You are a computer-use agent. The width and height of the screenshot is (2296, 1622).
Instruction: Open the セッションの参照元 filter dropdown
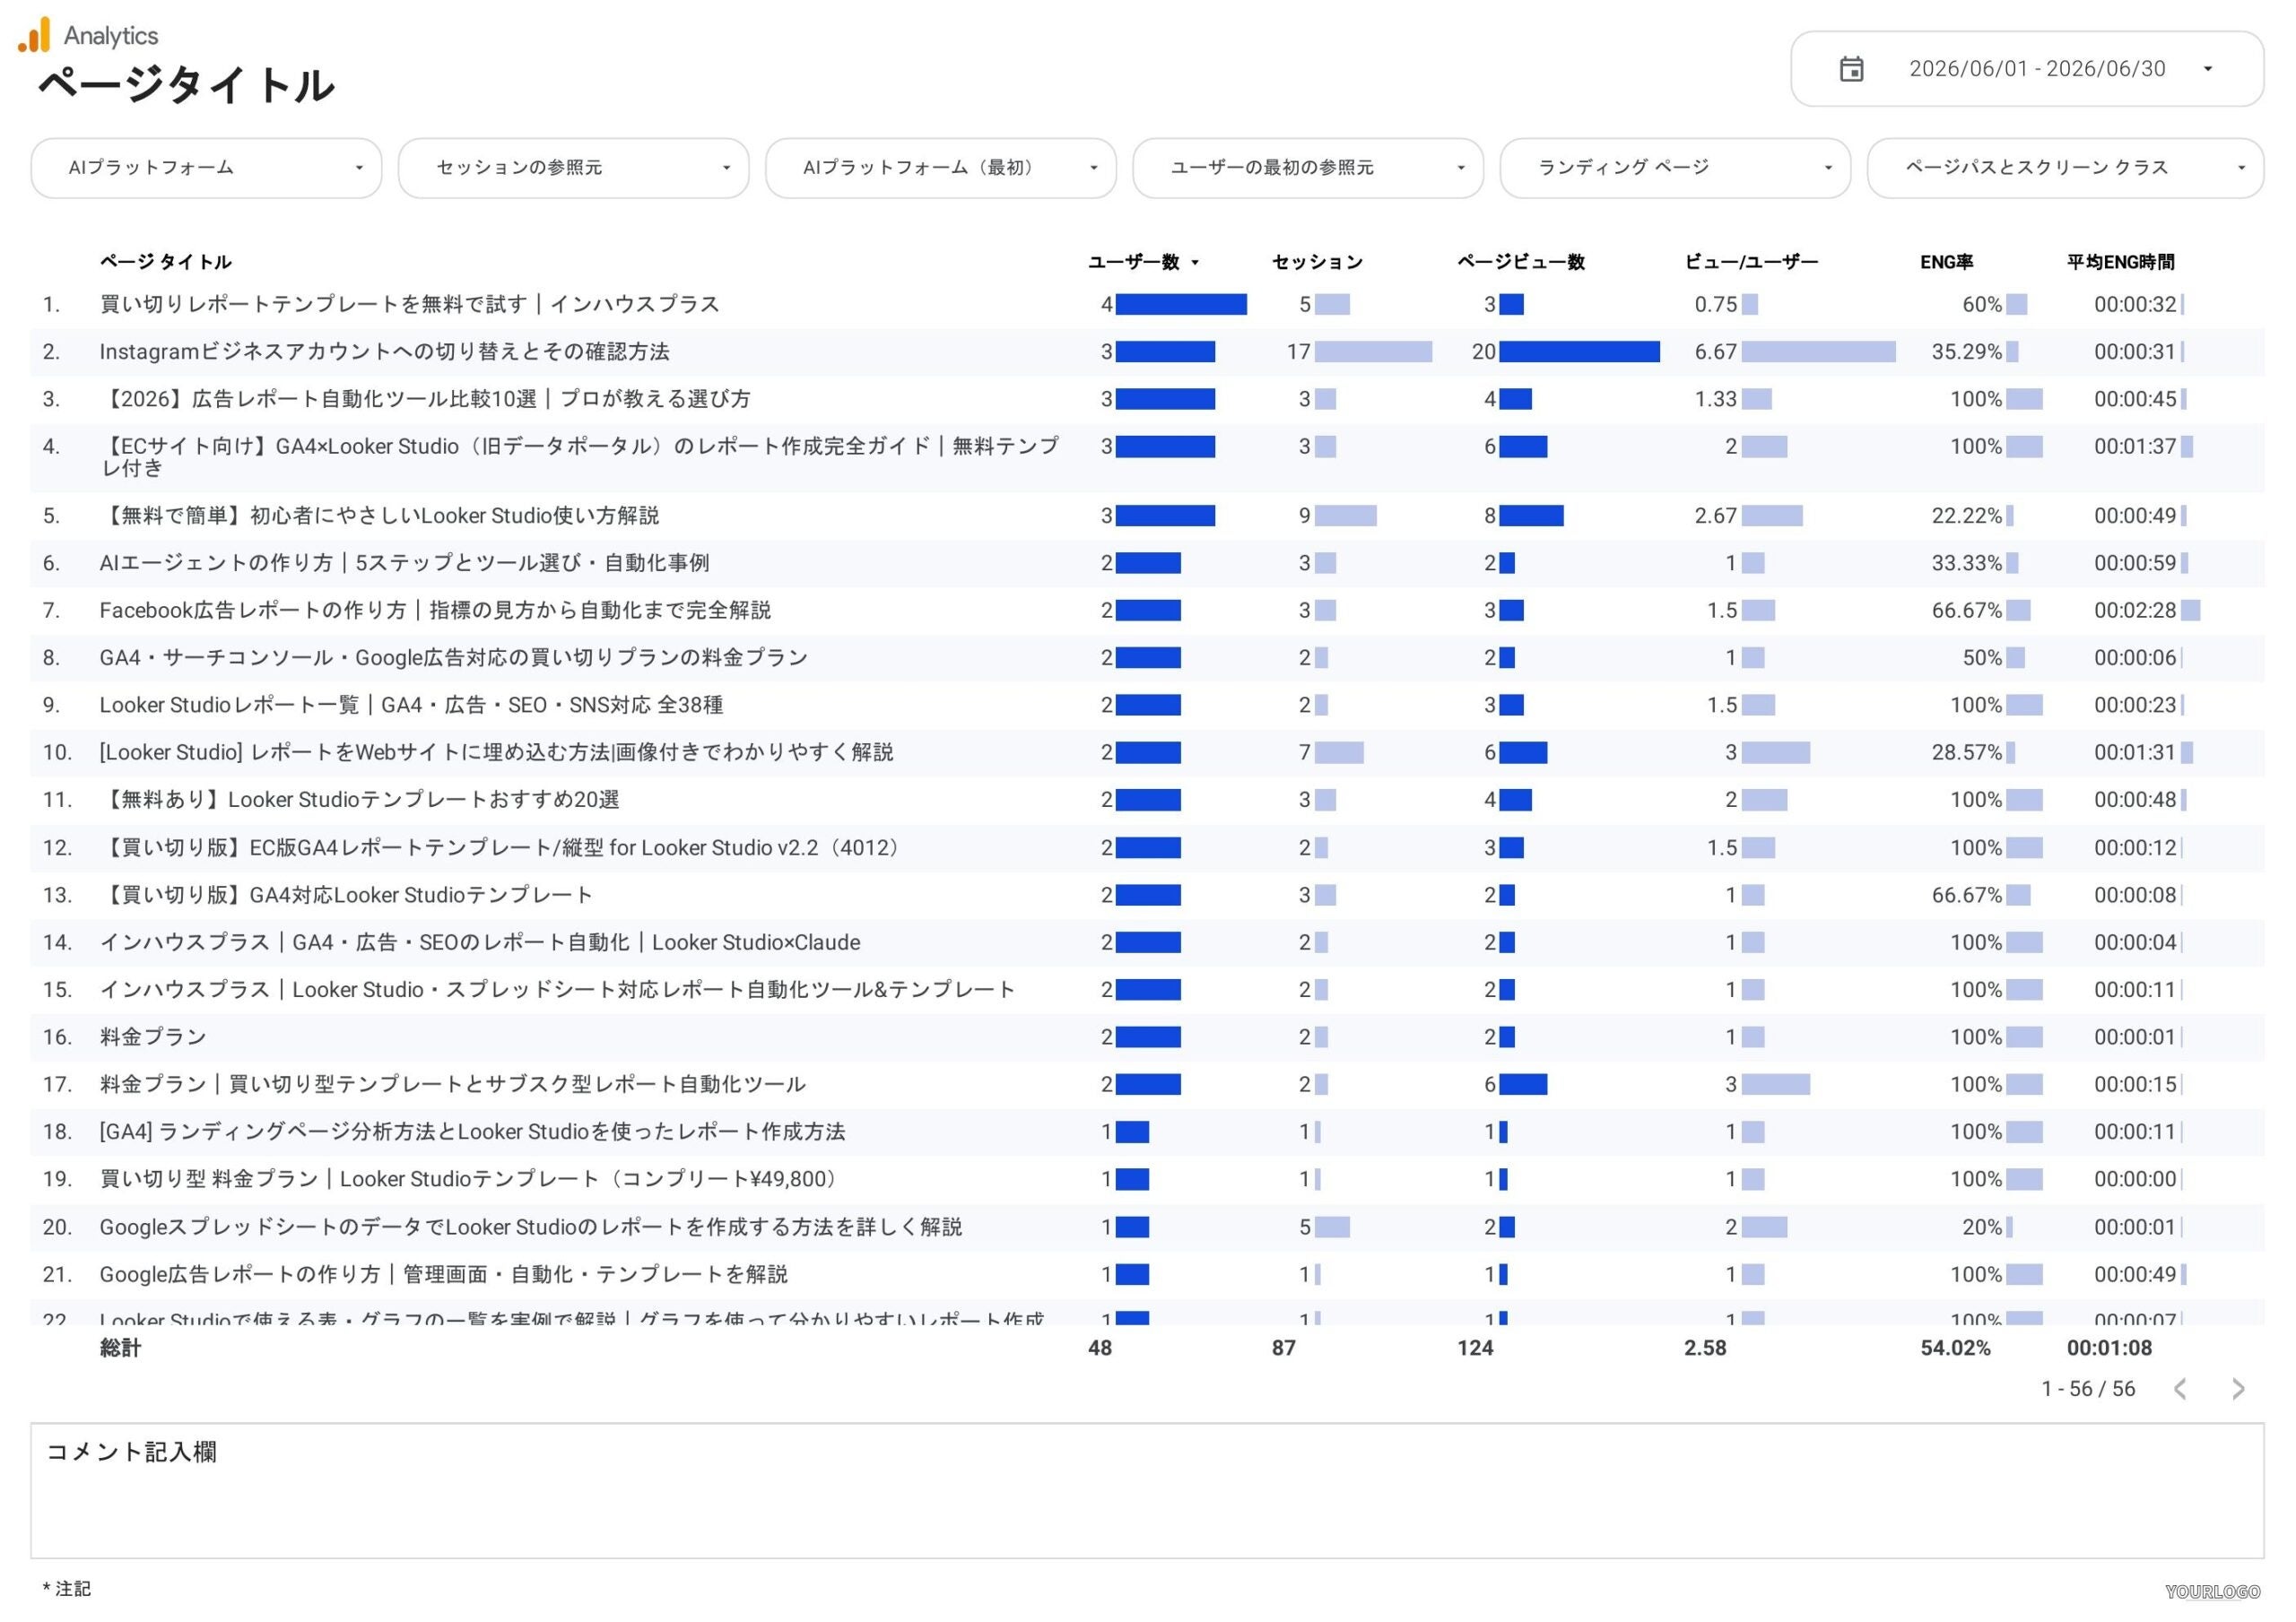(x=573, y=168)
